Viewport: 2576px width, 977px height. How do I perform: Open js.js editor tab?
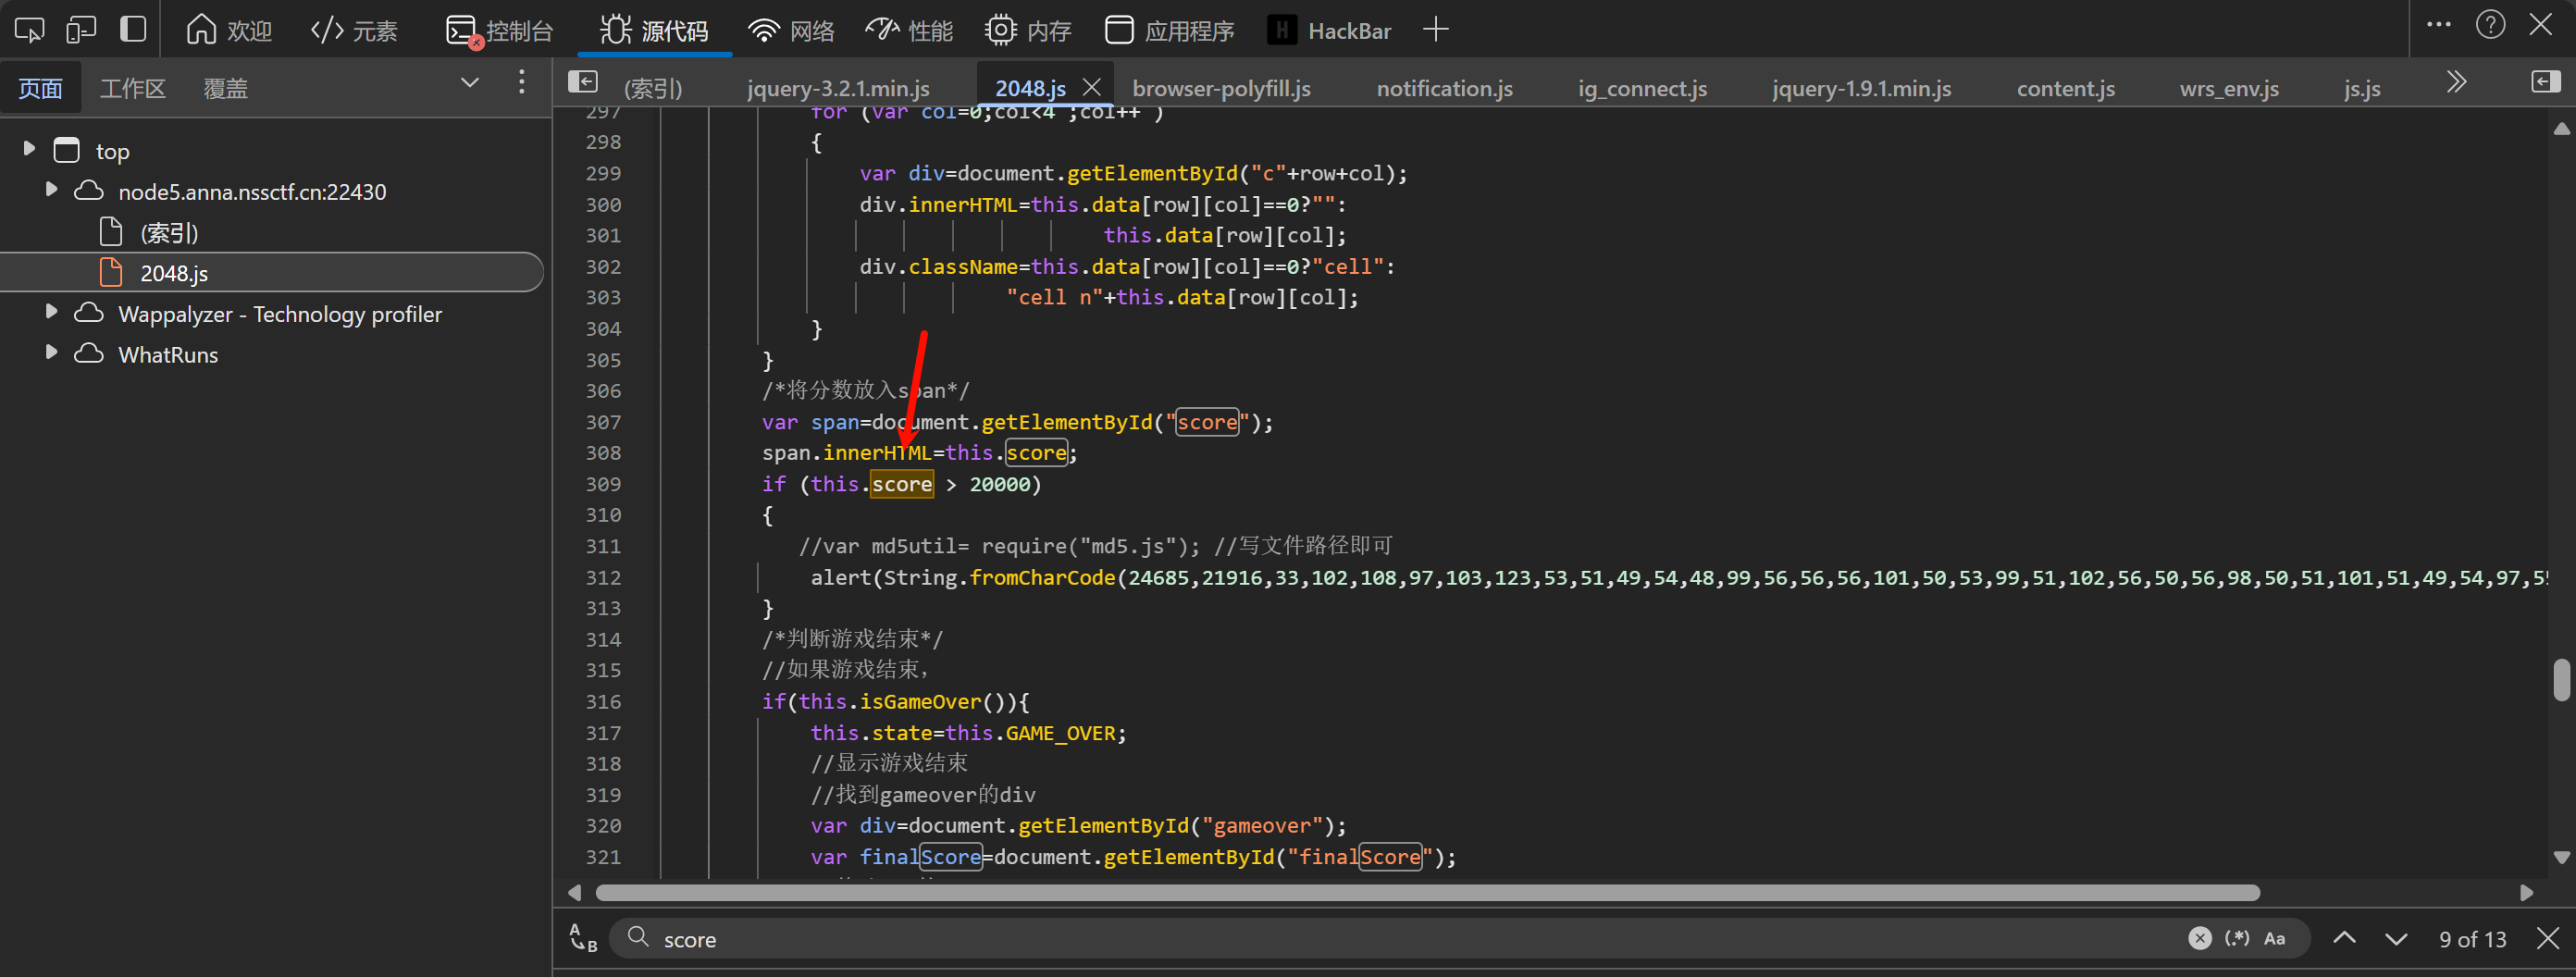point(2362,89)
